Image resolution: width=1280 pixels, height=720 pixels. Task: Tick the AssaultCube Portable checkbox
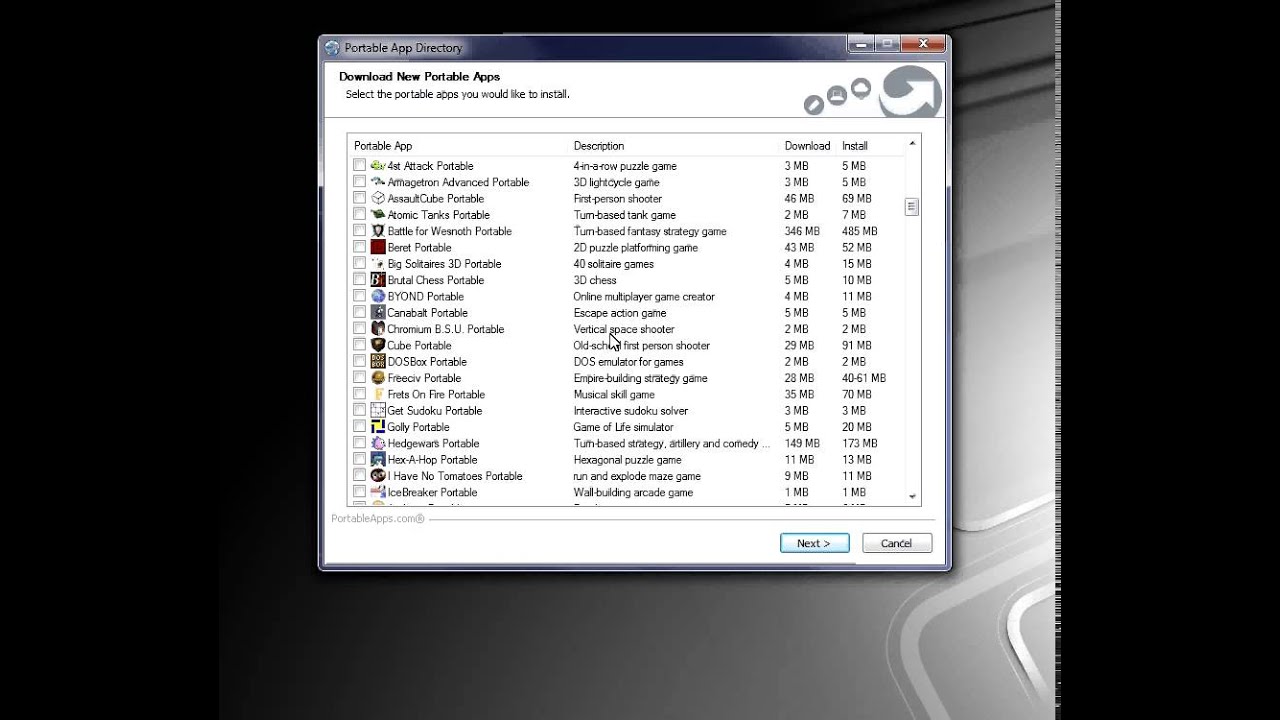pos(359,198)
